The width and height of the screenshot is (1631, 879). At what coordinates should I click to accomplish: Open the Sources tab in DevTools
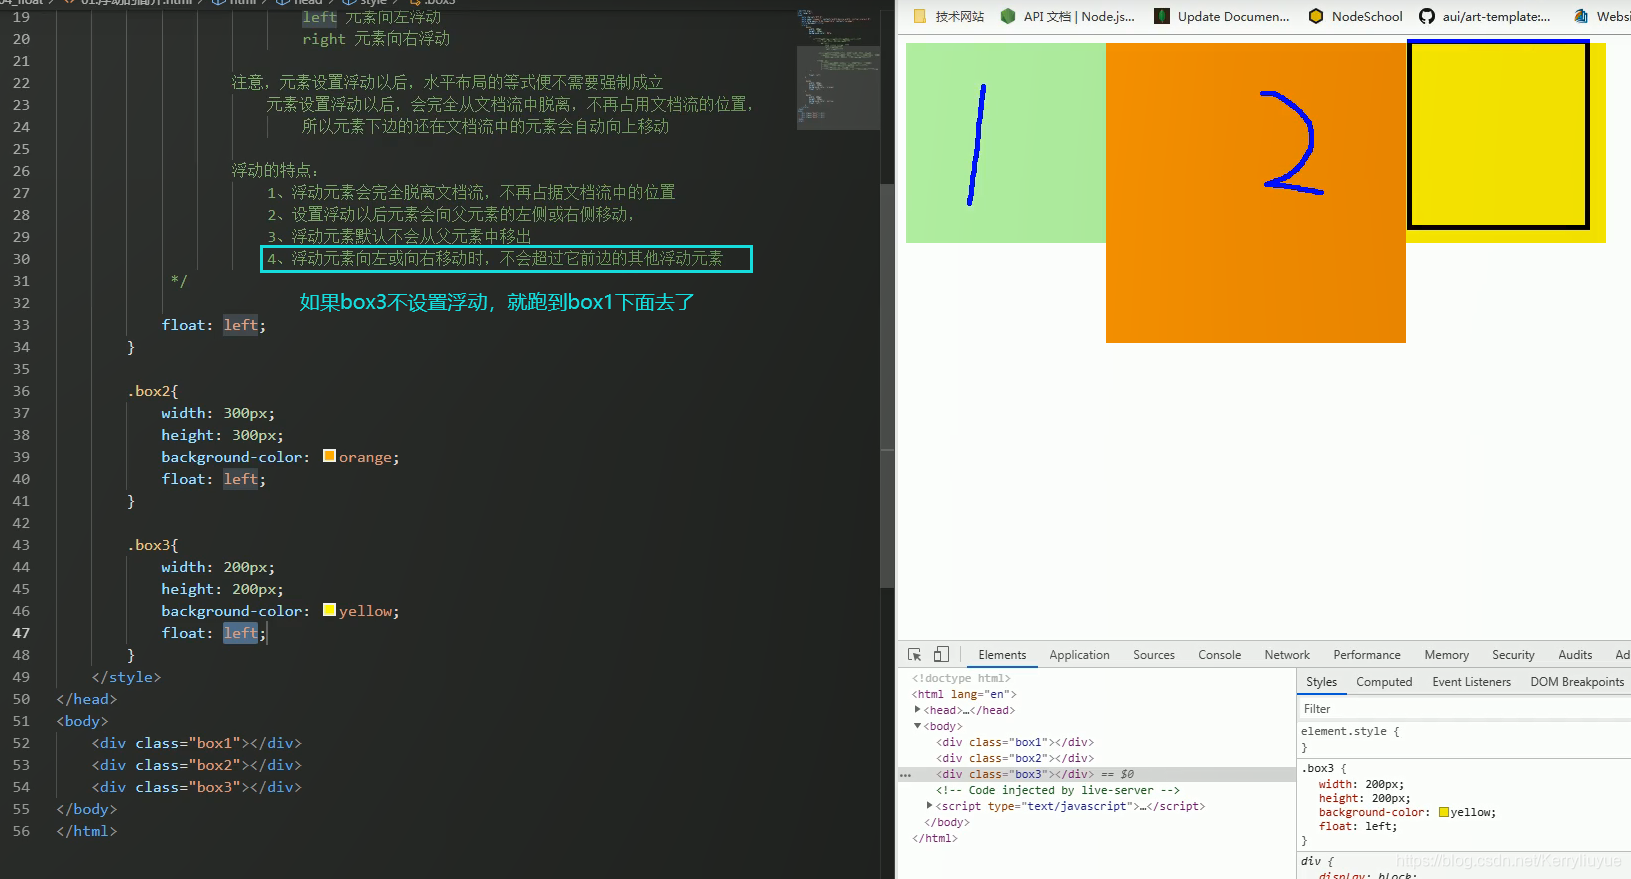pyautogui.click(x=1154, y=655)
